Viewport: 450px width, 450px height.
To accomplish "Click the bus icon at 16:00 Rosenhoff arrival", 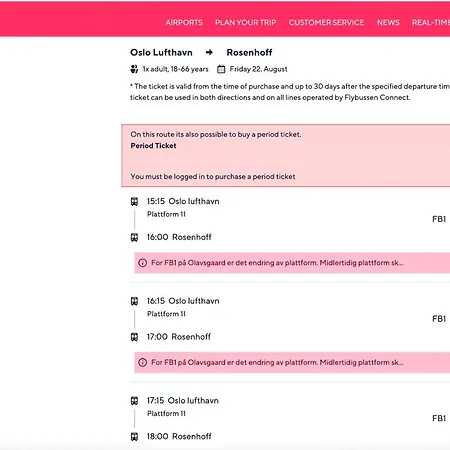I will click(134, 237).
